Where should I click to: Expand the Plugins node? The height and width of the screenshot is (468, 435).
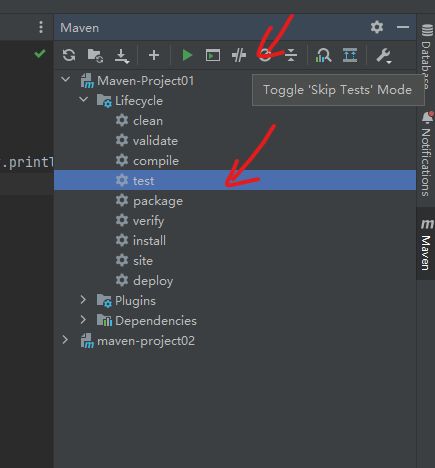coord(83,300)
